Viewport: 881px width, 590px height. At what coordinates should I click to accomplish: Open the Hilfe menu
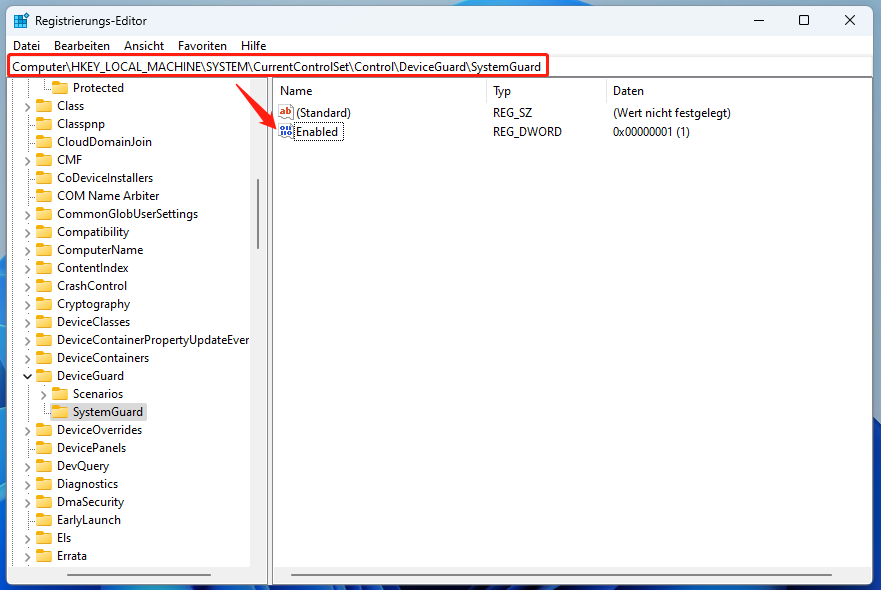(253, 46)
